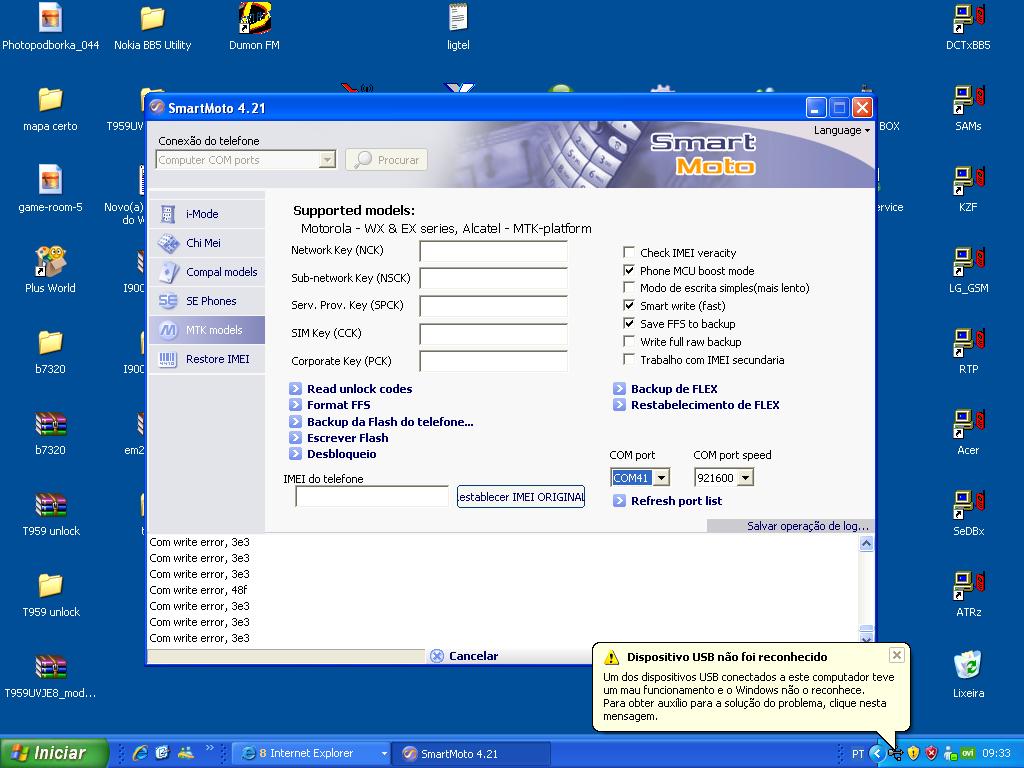The height and width of the screenshot is (768, 1024).
Task: Select the ligtel text file icon
Action: (458, 27)
